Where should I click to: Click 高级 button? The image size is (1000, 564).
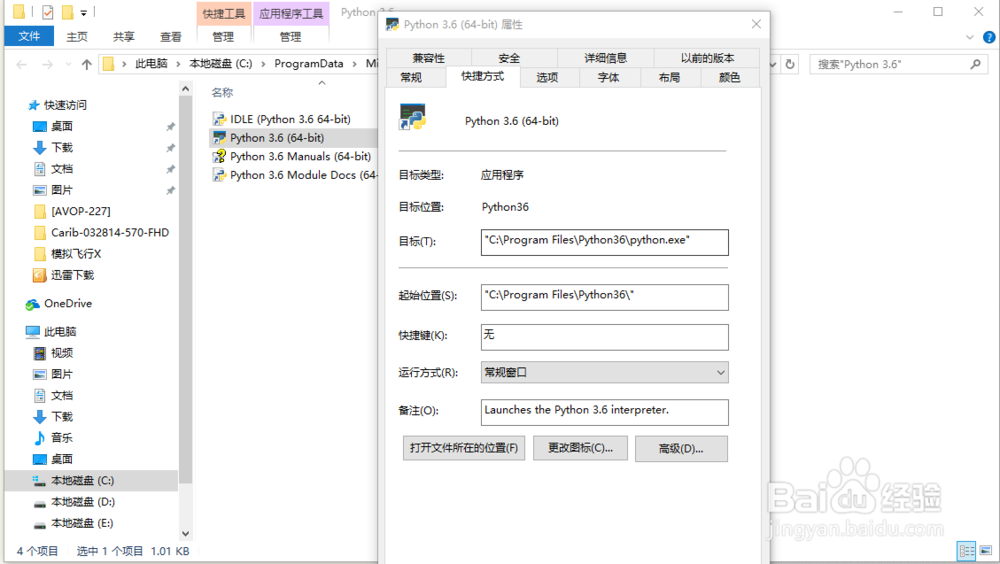(x=681, y=449)
